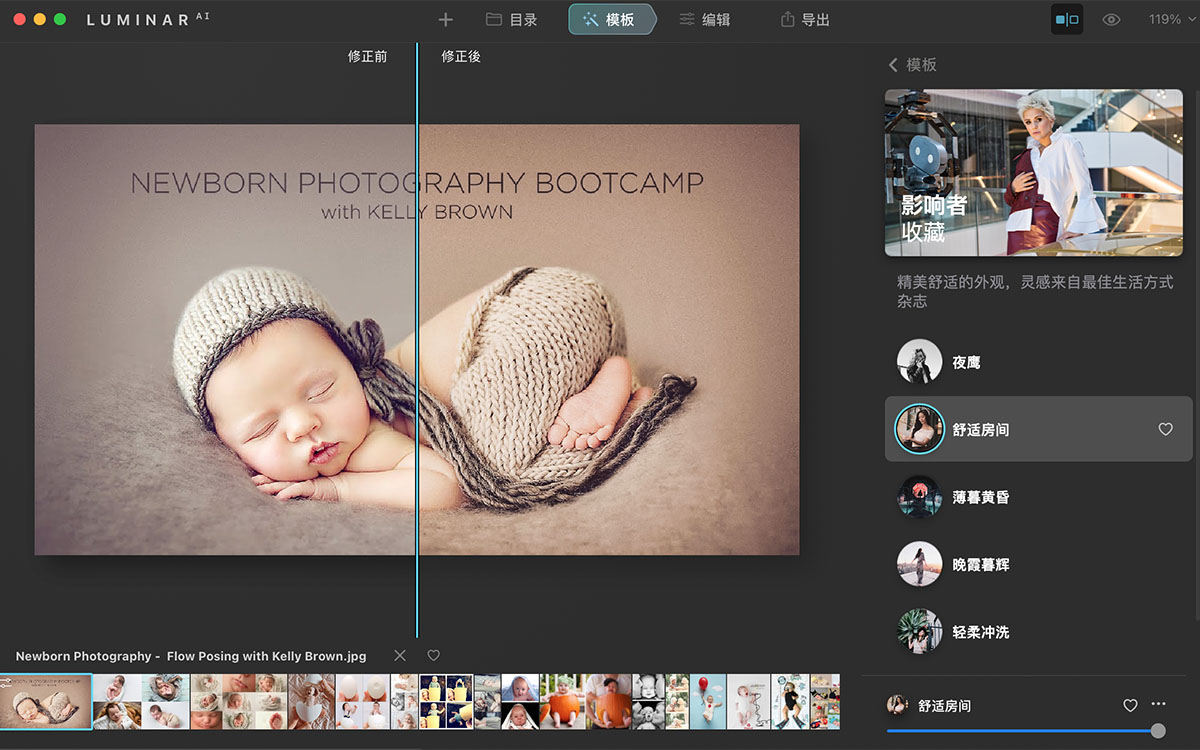Pick the 轻柔冲洗 template

(x=1039, y=632)
